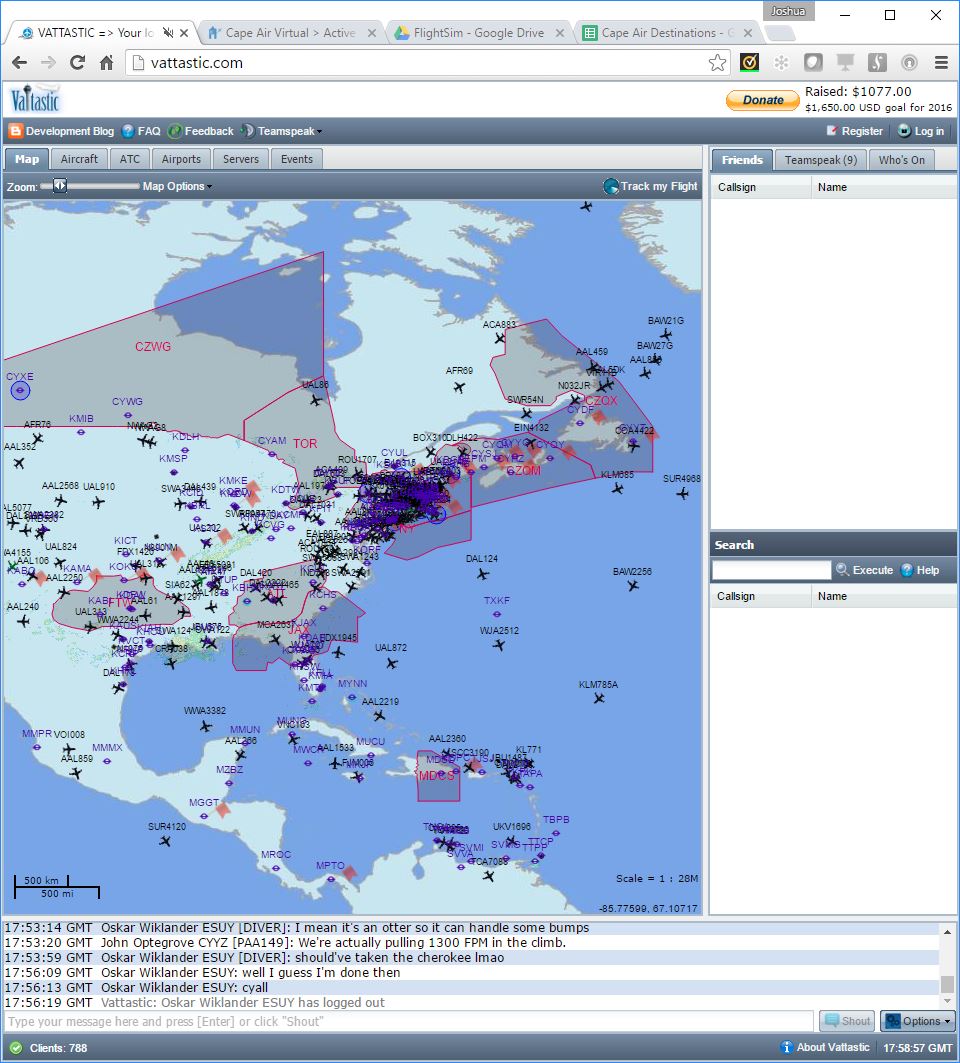The width and height of the screenshot is (960, 1063).
Task: Click the Name header in search results
Action: (x=883, y=596)
